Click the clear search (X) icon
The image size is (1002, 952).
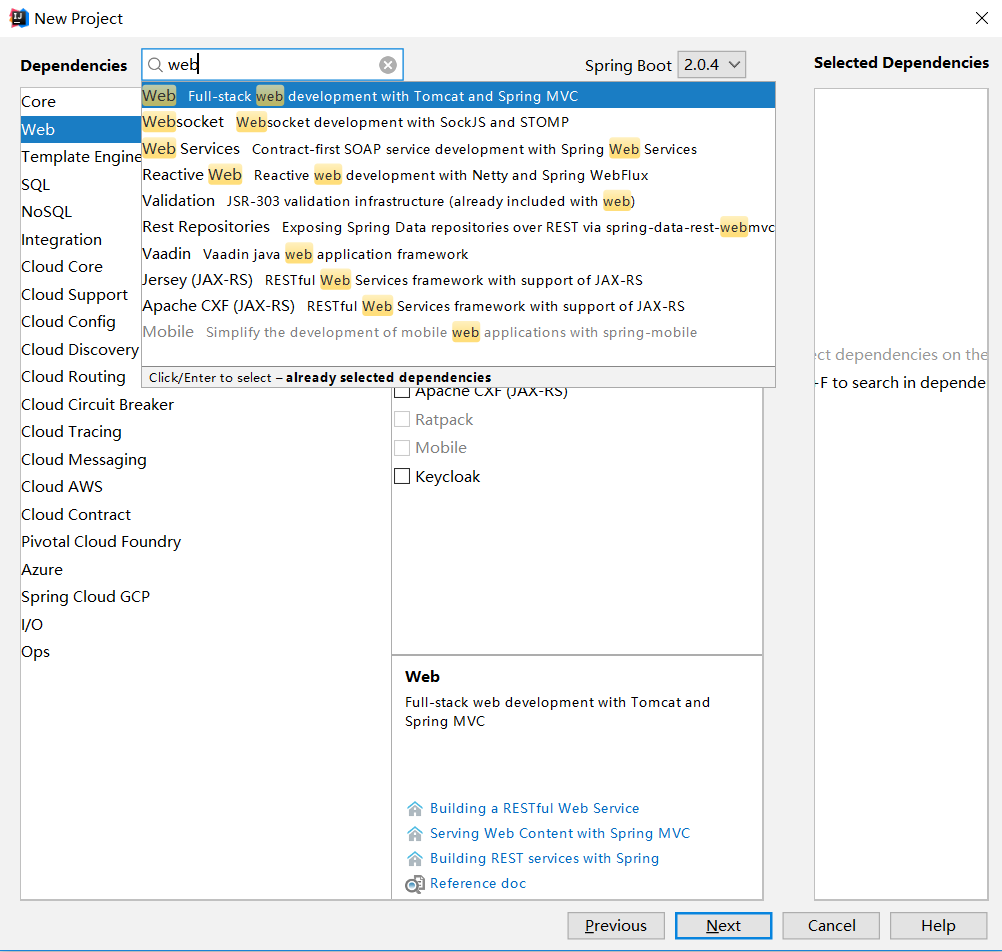(388, 65)
